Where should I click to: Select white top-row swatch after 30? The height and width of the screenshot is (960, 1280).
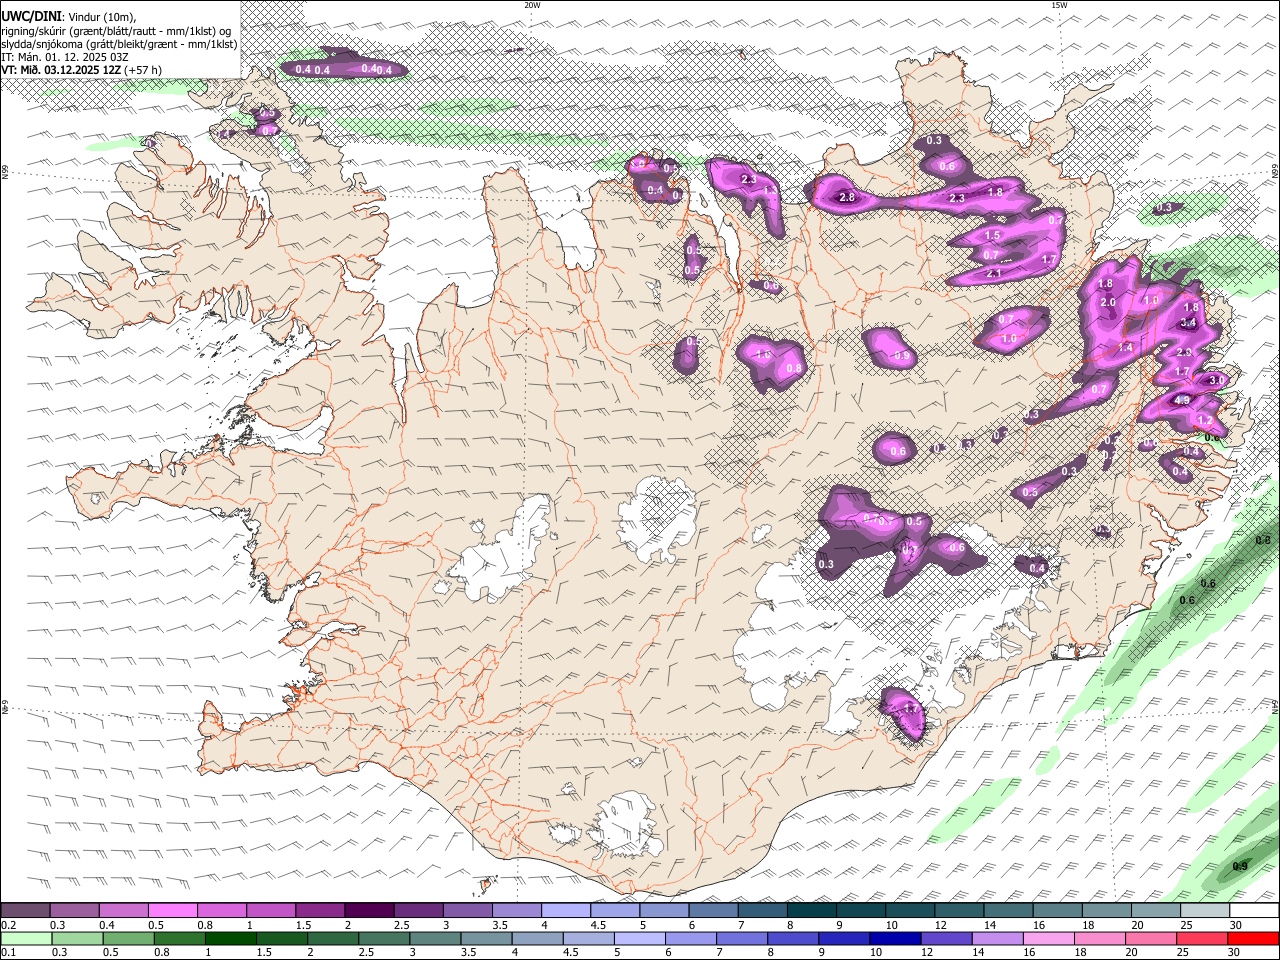1254,911
